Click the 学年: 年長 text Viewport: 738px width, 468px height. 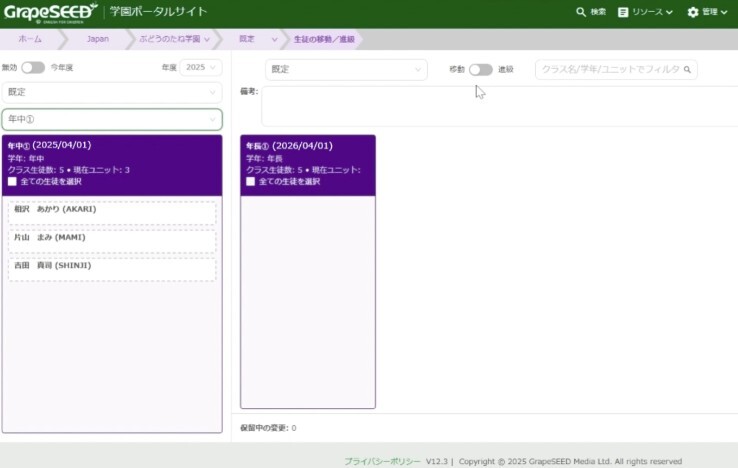[264, 159]
